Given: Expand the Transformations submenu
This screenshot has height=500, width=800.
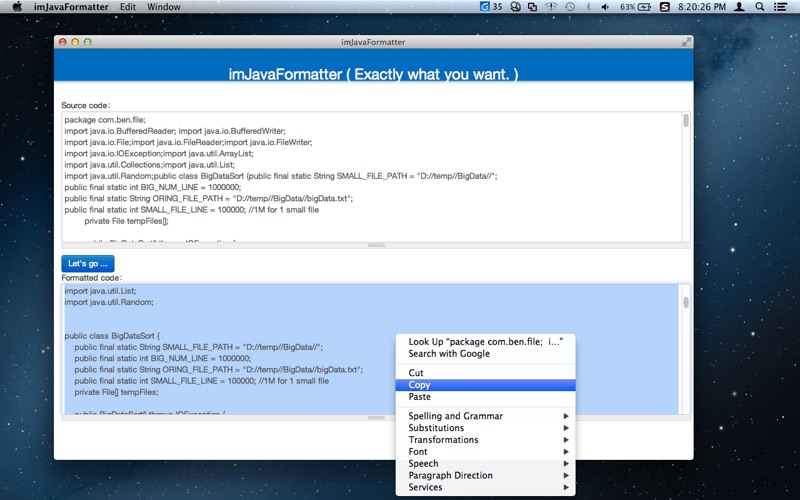Looking at the screenshot, I should tap(485, 440).
